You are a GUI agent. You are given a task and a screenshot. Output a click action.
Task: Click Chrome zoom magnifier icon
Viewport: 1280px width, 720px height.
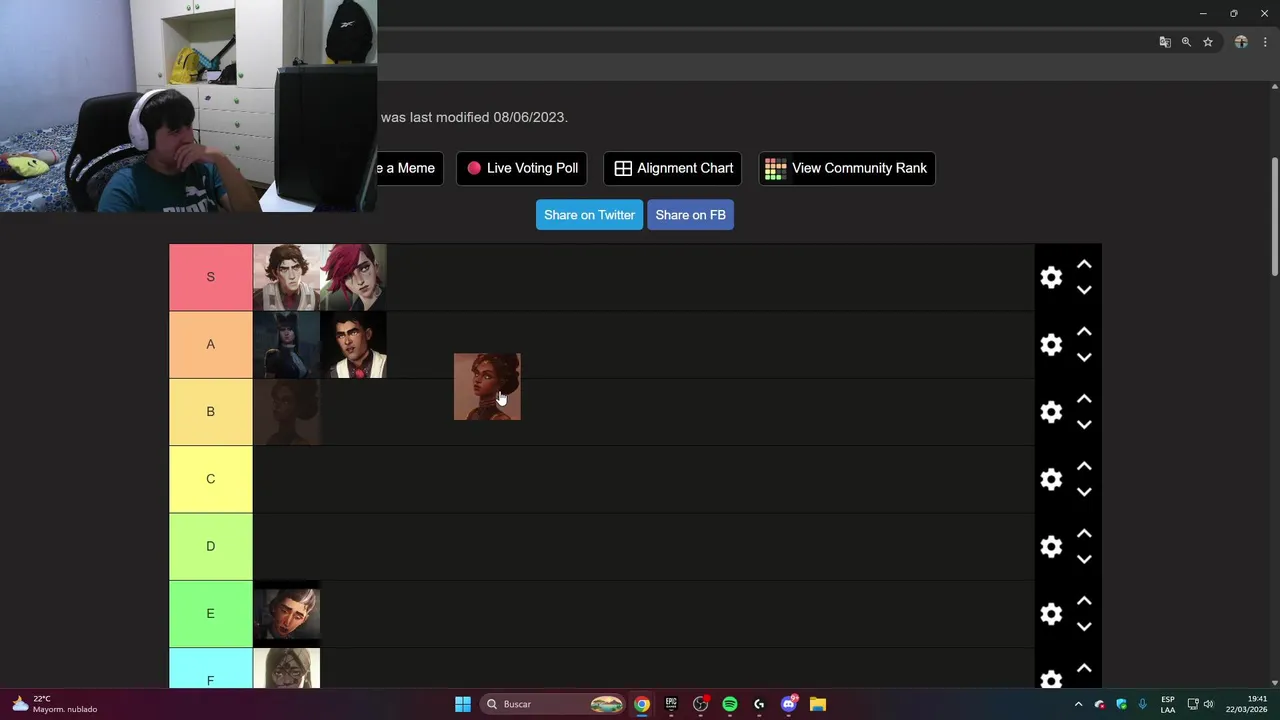(1186, 42)
